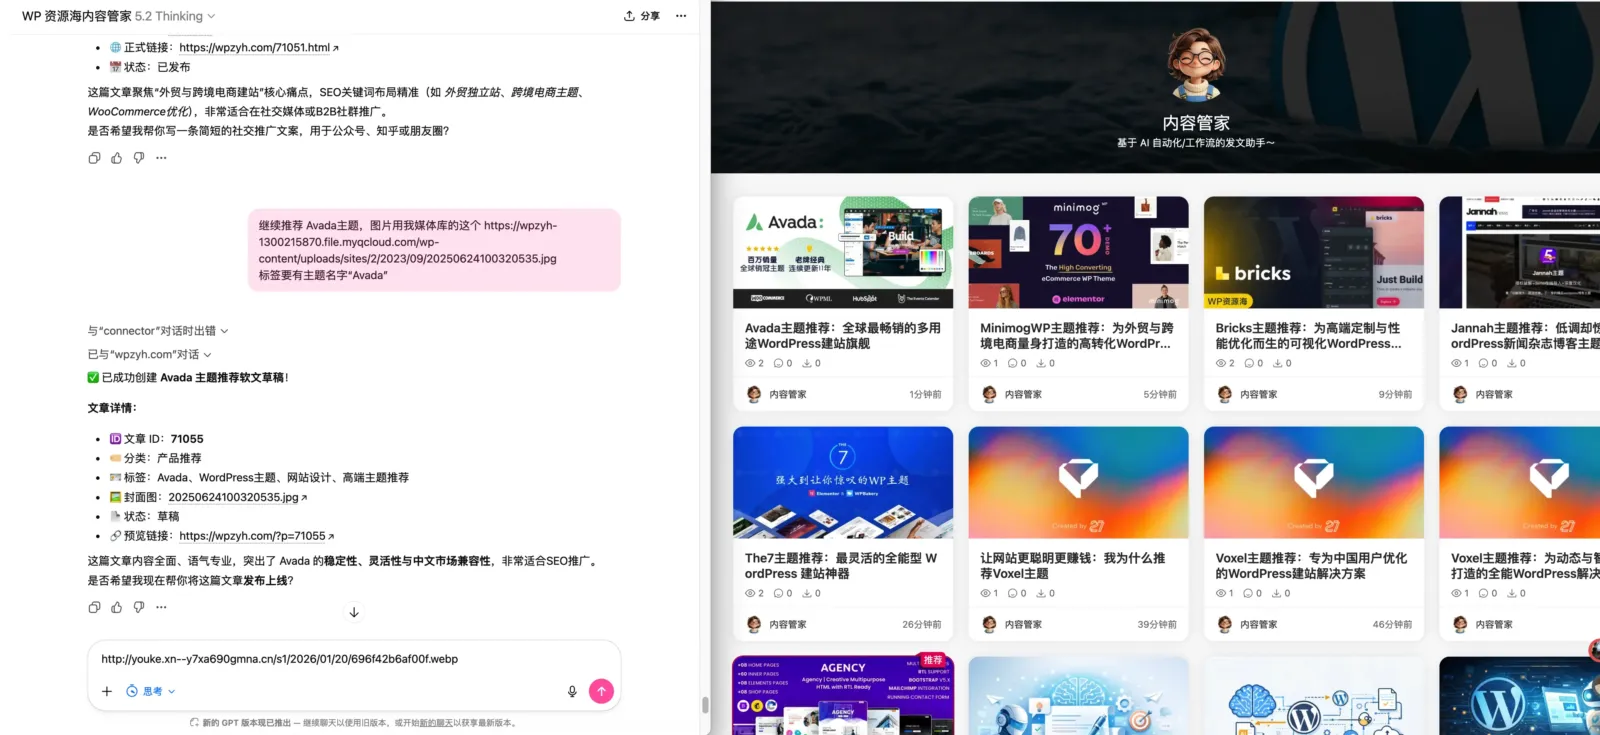Expand 已与"wpzyh.com"对话 details
The image size is (1600, 735).
149,354
